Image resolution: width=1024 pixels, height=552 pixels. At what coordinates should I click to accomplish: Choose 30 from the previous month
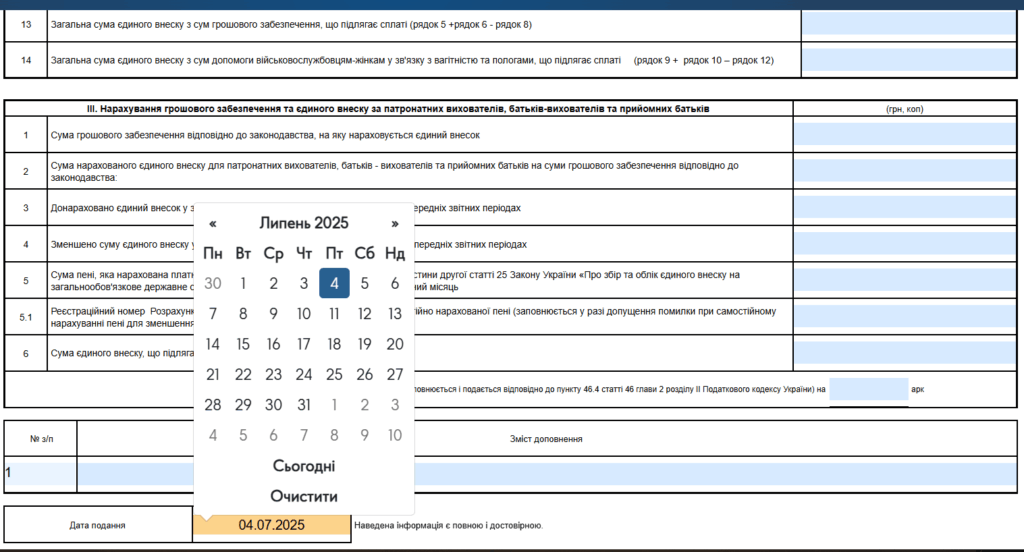(x=213, y=283)
